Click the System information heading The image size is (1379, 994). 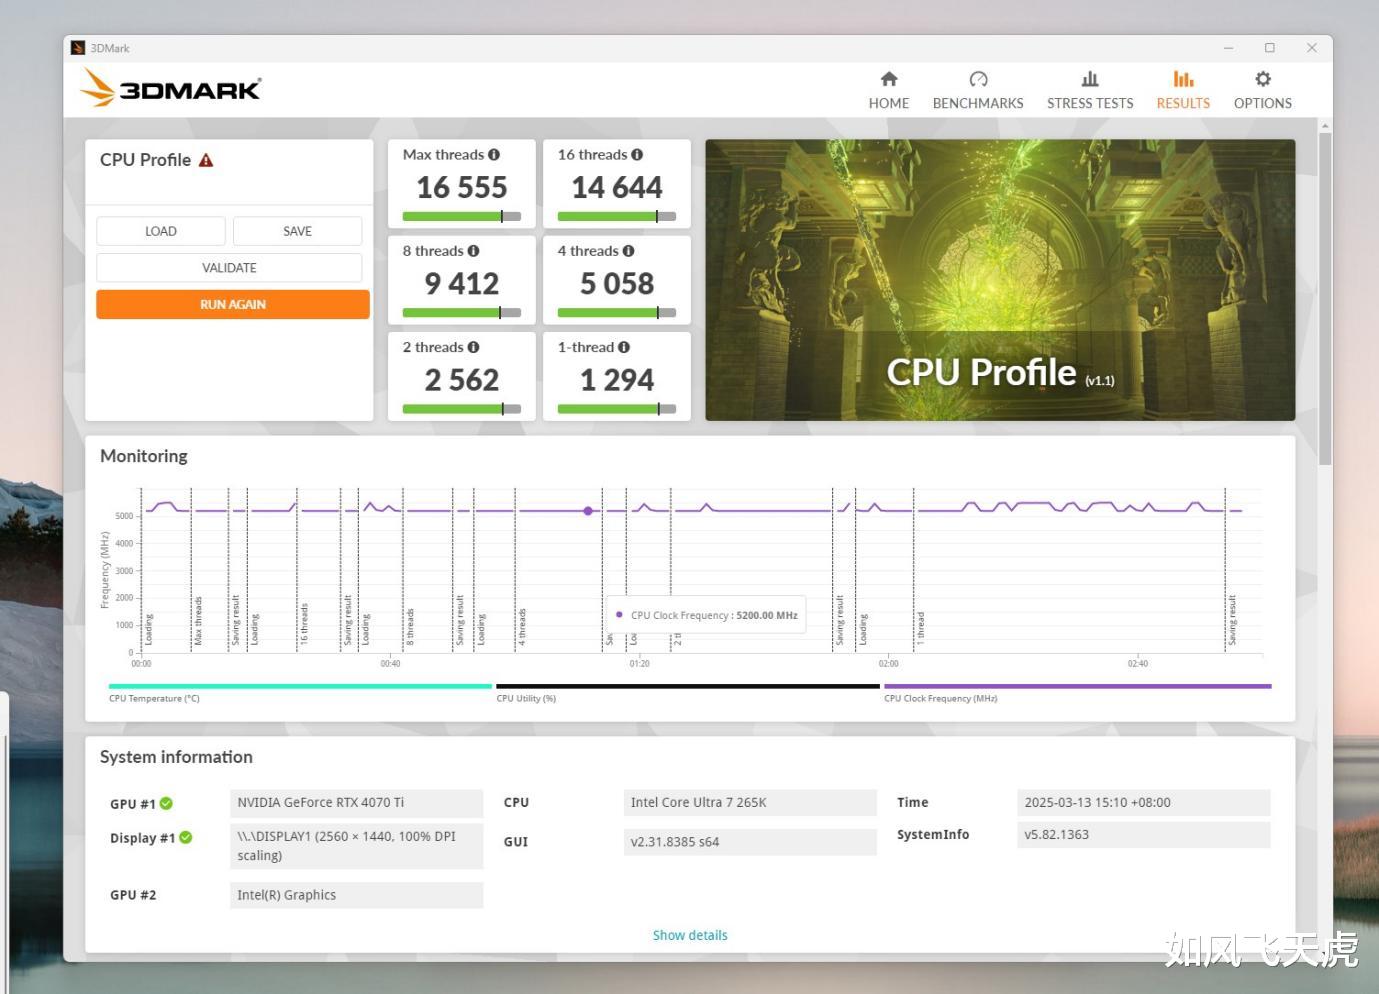point(176,757)
